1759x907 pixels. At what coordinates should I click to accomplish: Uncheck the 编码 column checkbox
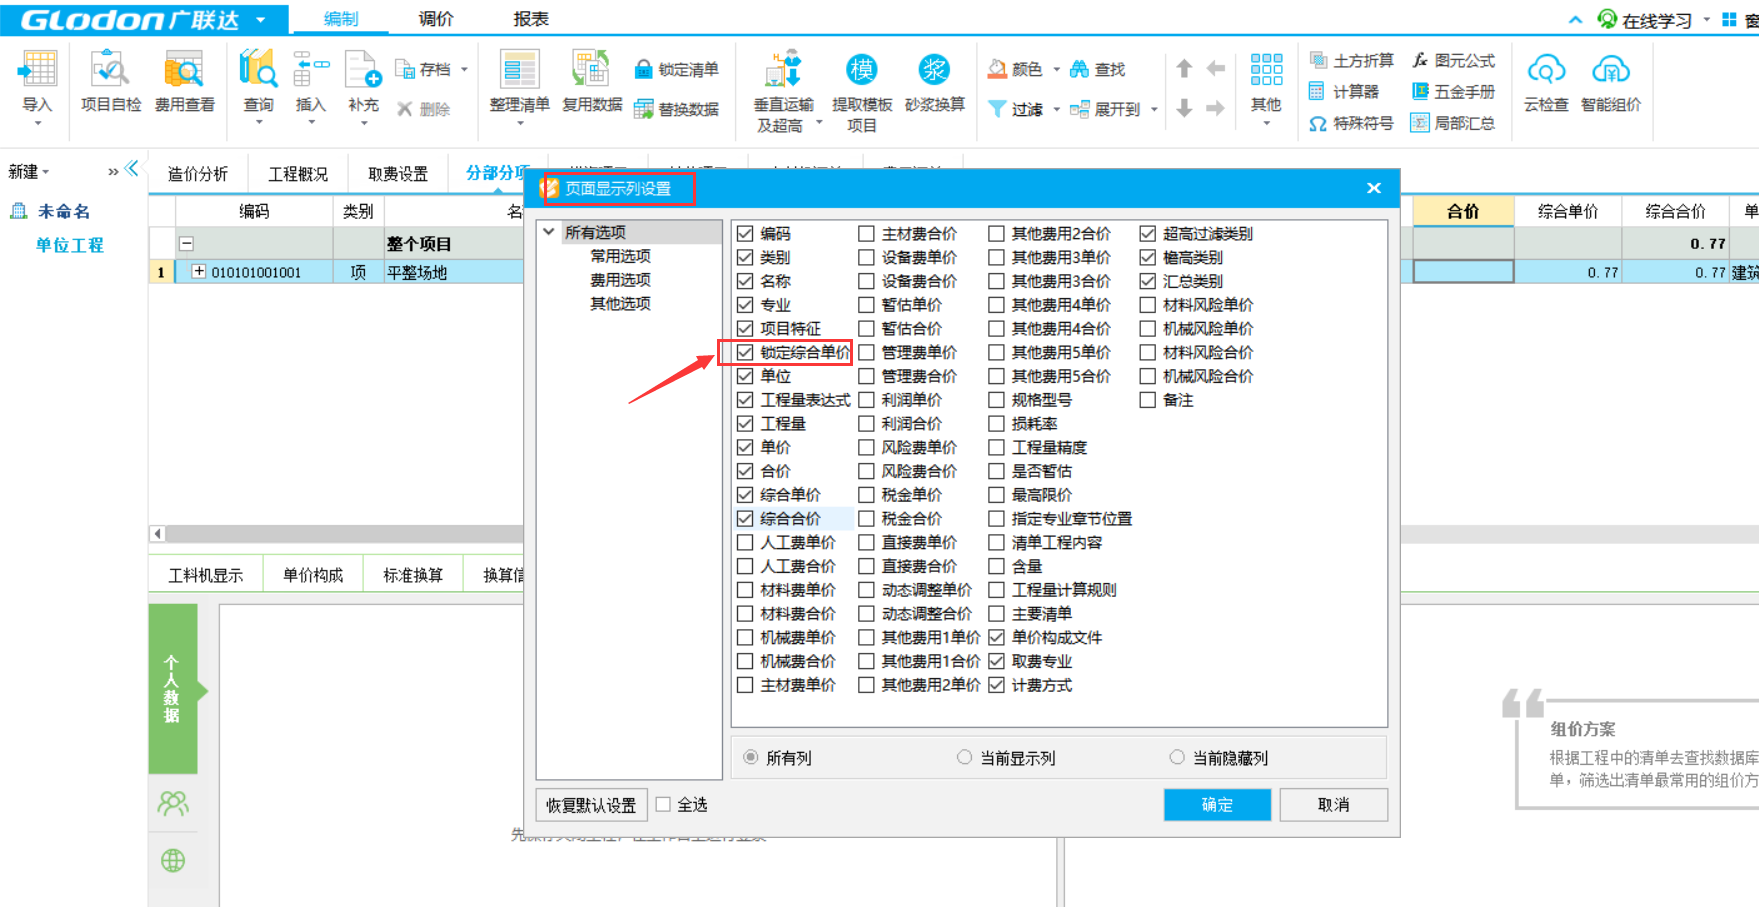[745, 233]
